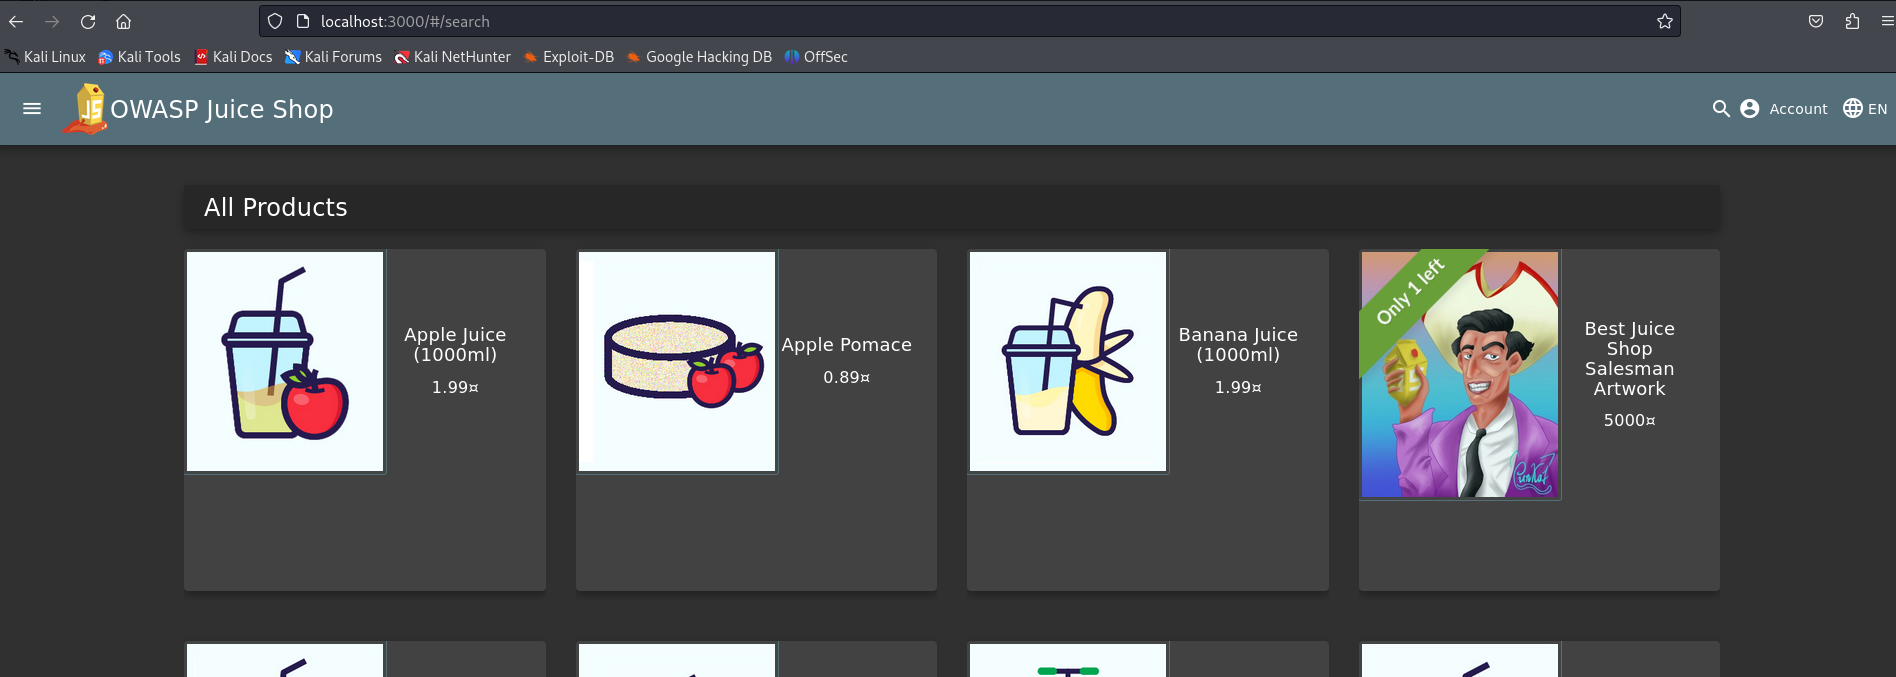Expand the Account menu
Viewport: 1896px width, 677px height.
(1784, 109)
